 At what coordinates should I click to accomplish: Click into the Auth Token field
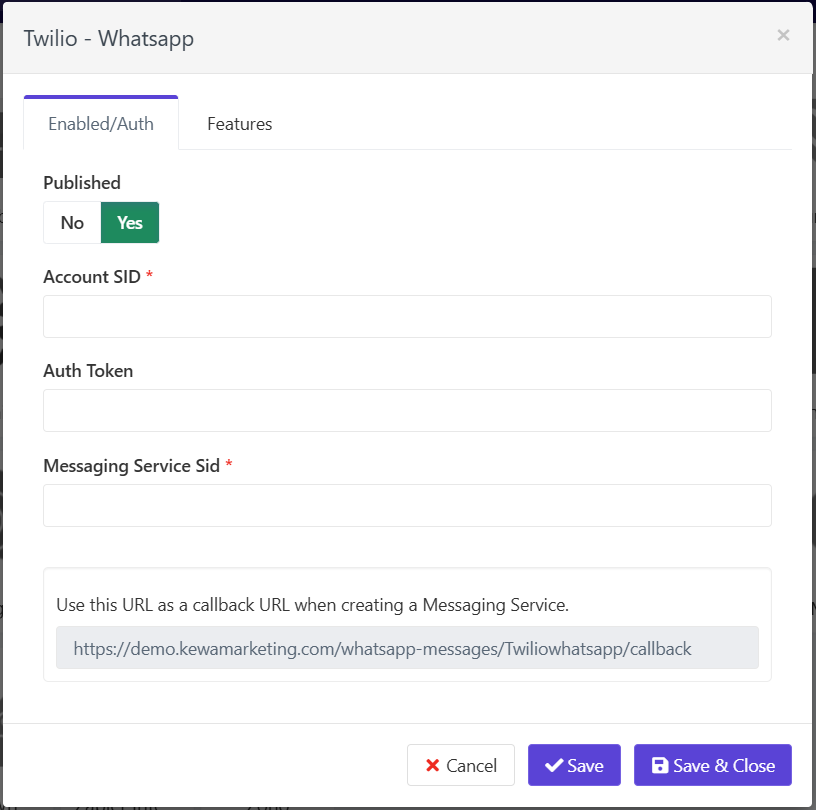click(x=407, y=410)
